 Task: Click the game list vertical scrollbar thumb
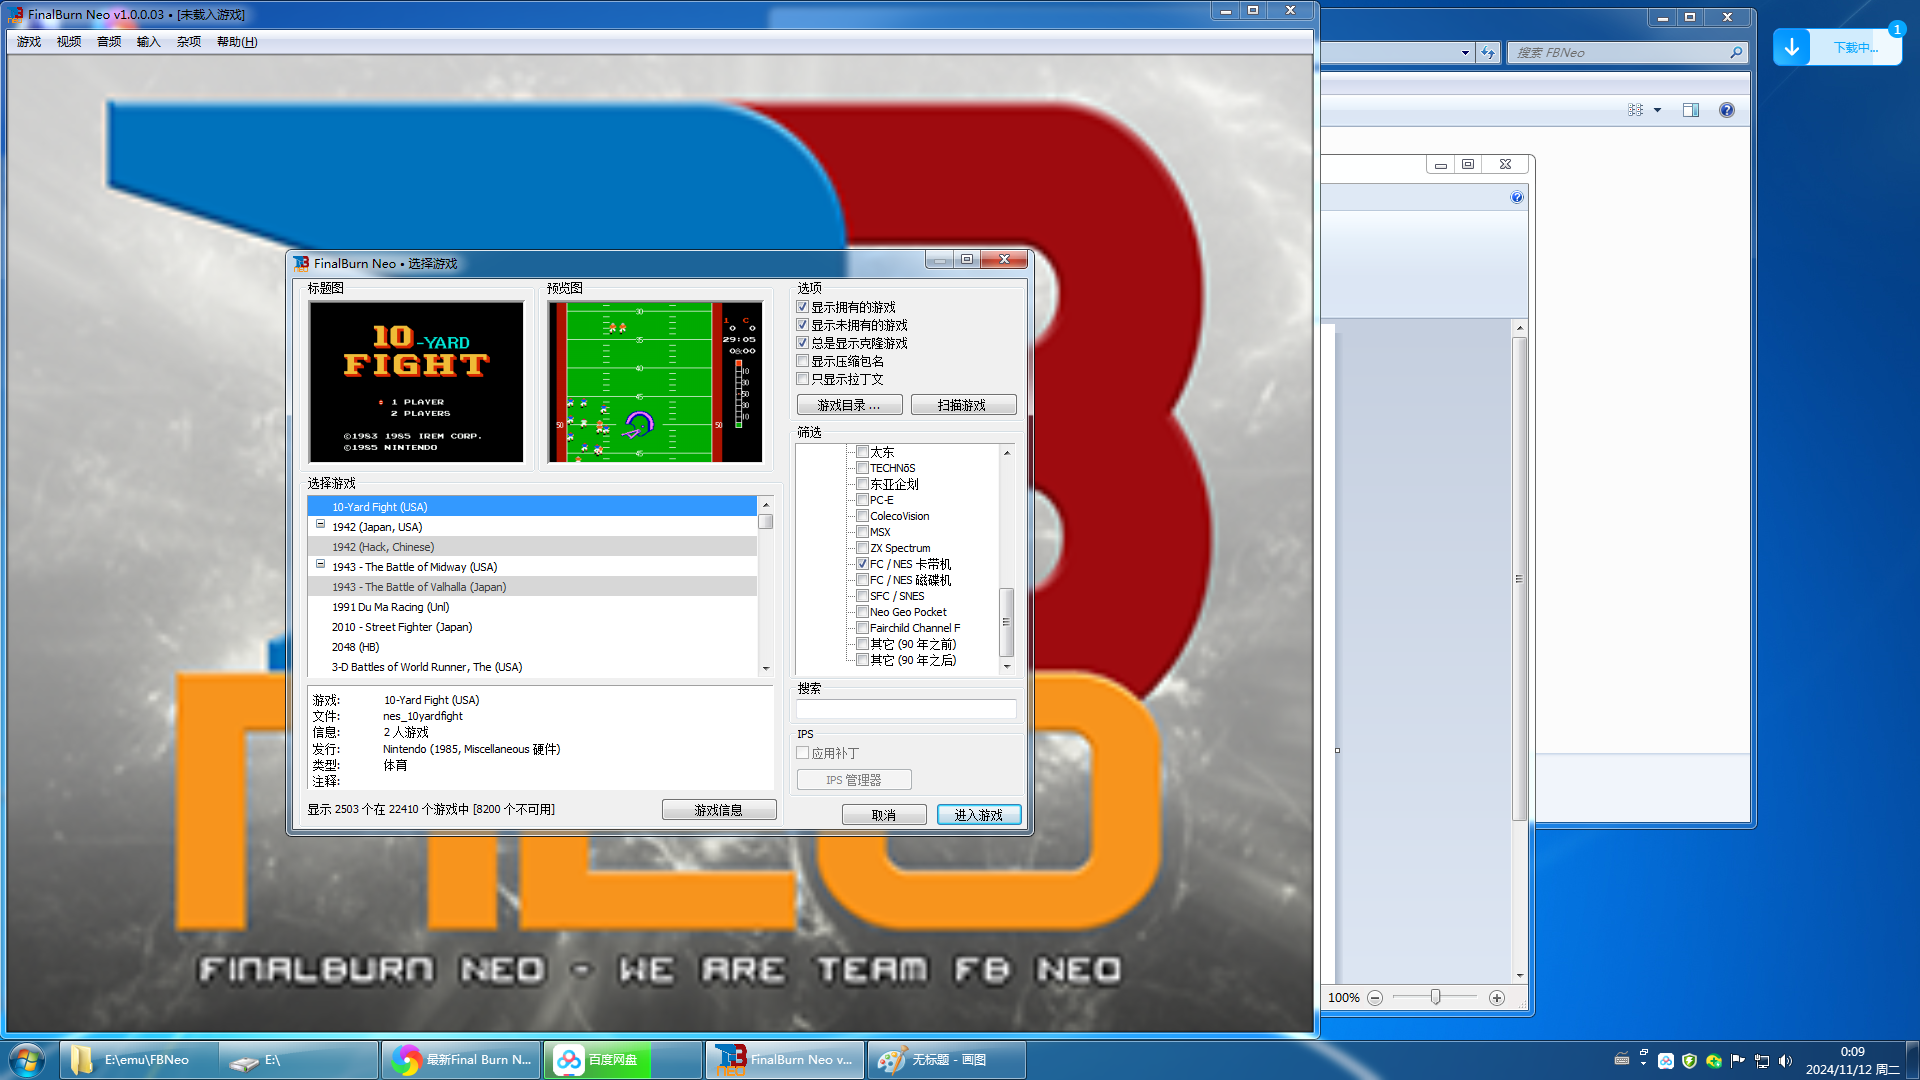pos(766,521)
